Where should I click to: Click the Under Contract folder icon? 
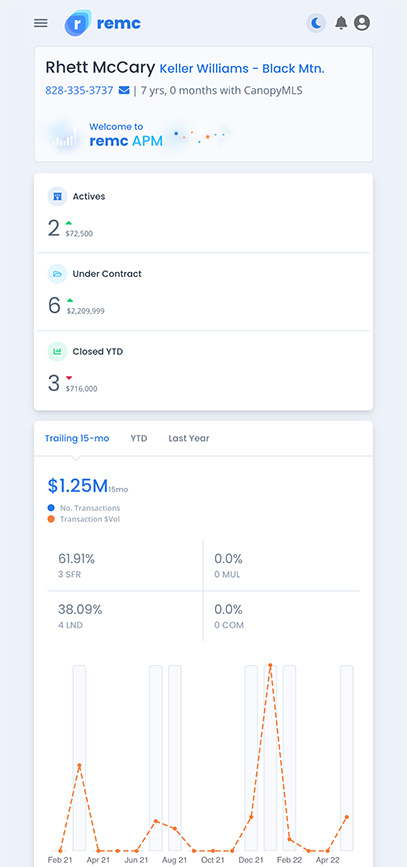point(57,274)
